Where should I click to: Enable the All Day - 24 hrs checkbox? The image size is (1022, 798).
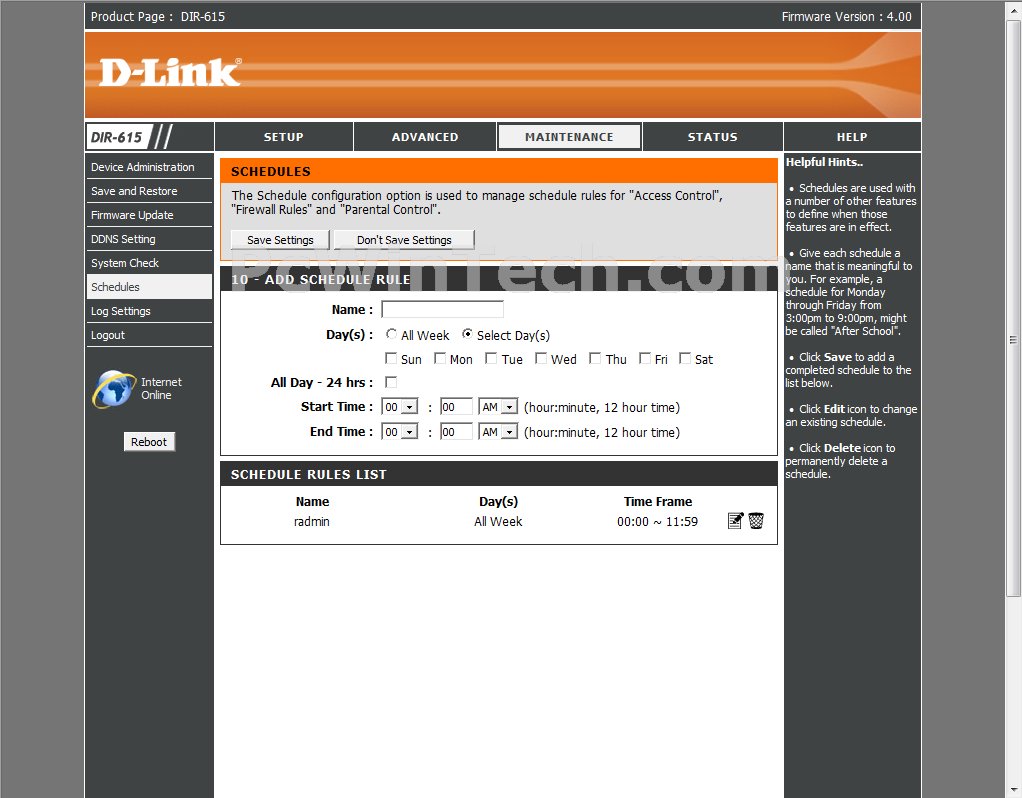pos(391,382)
